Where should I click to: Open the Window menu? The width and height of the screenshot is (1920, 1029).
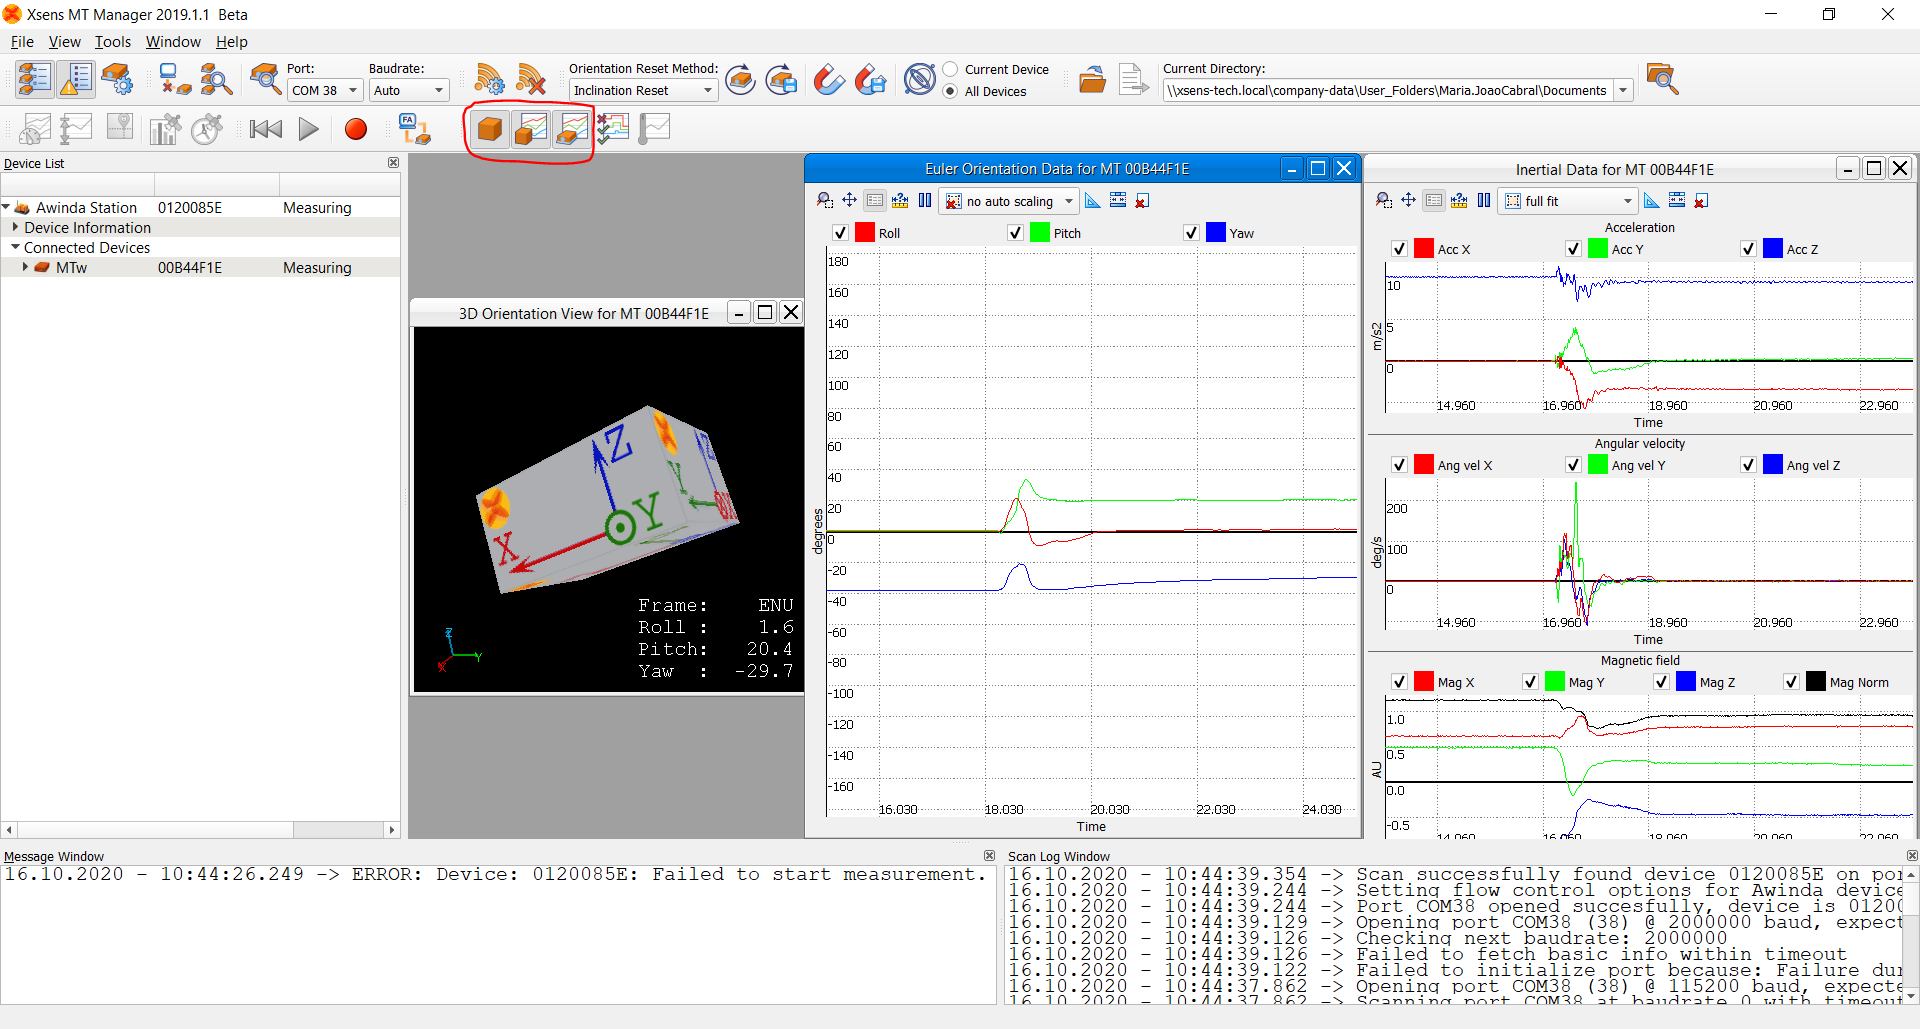pos(173,42)
